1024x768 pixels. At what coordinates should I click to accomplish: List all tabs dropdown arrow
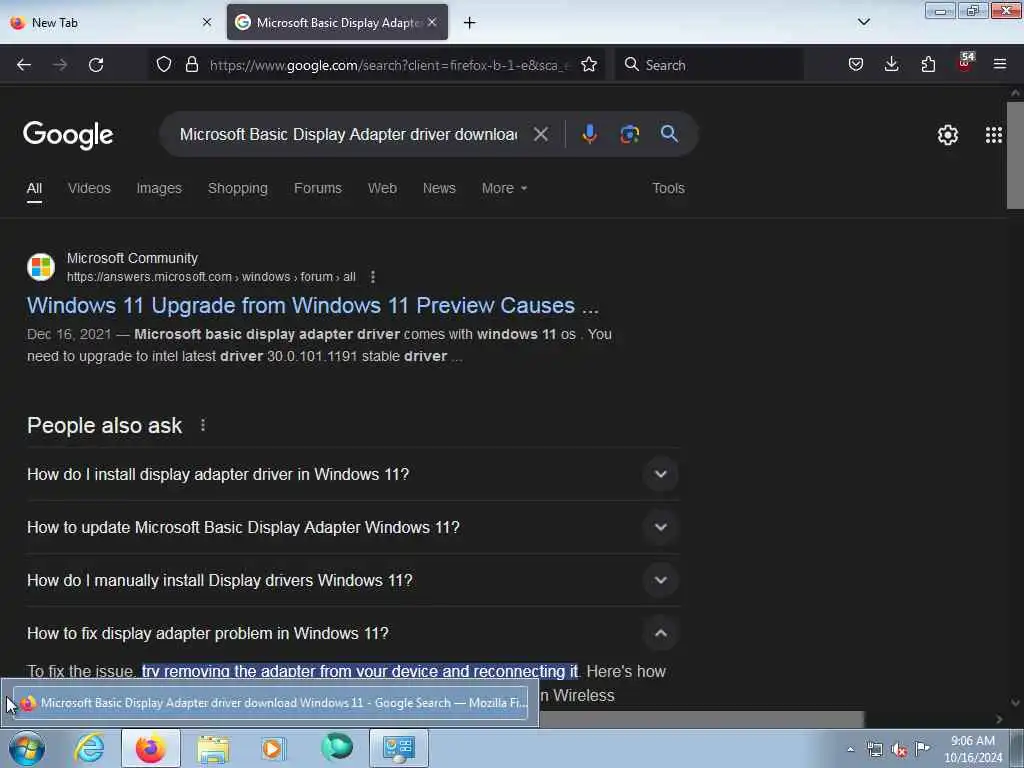(864, 22)
